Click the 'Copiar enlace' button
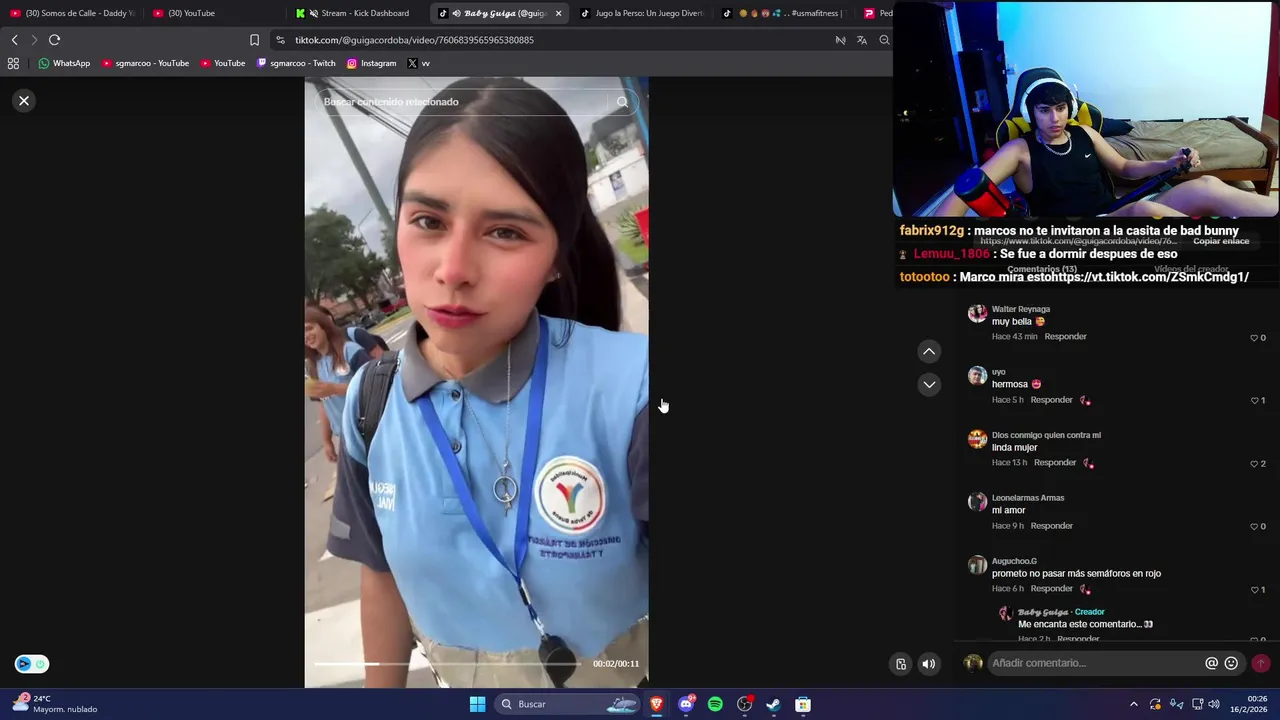This screenshot has height=720, width=1280. click(1221, 241)
